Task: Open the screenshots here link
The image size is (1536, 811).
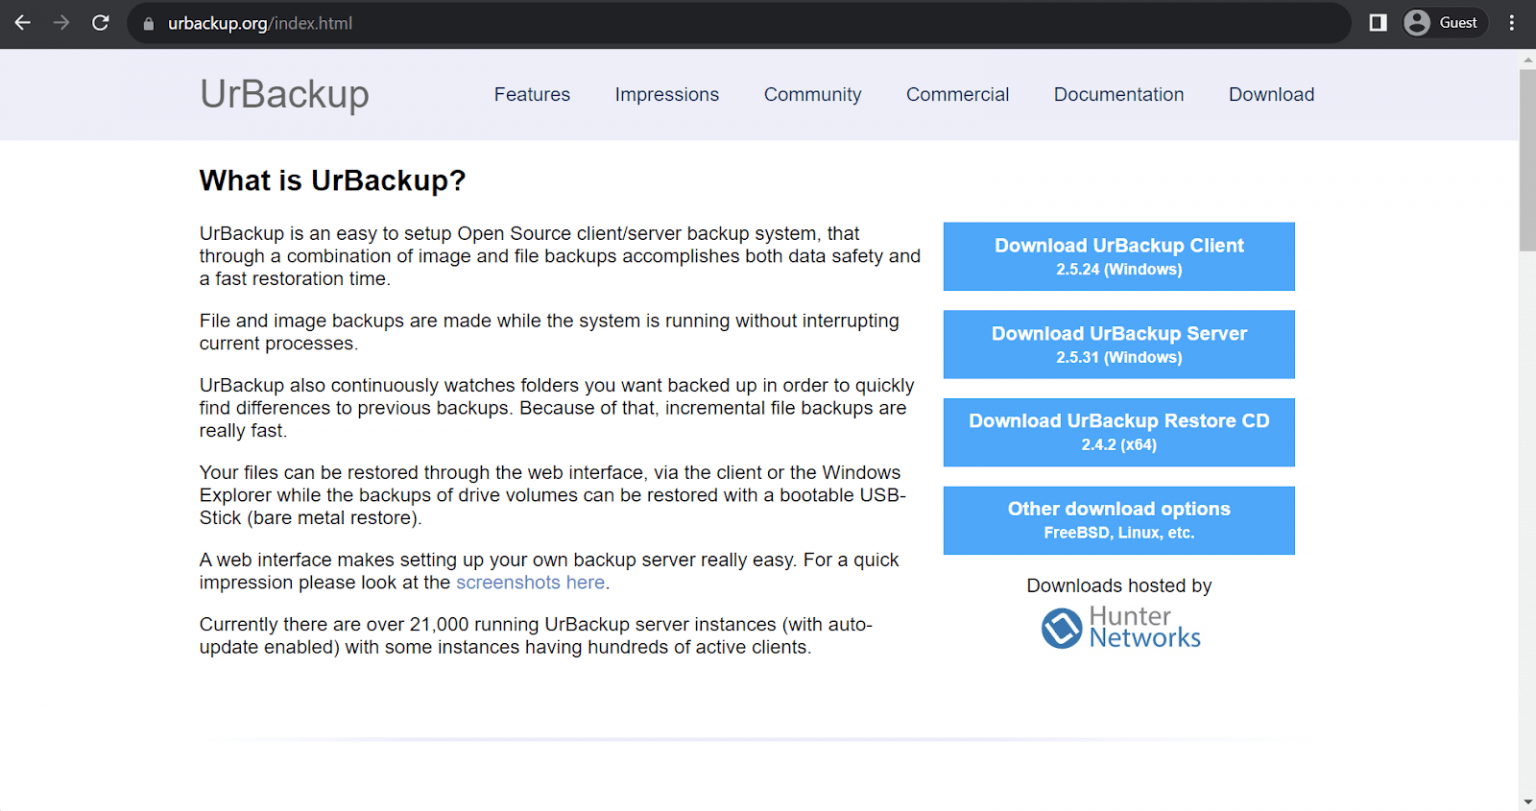Action: coord(530,582)
